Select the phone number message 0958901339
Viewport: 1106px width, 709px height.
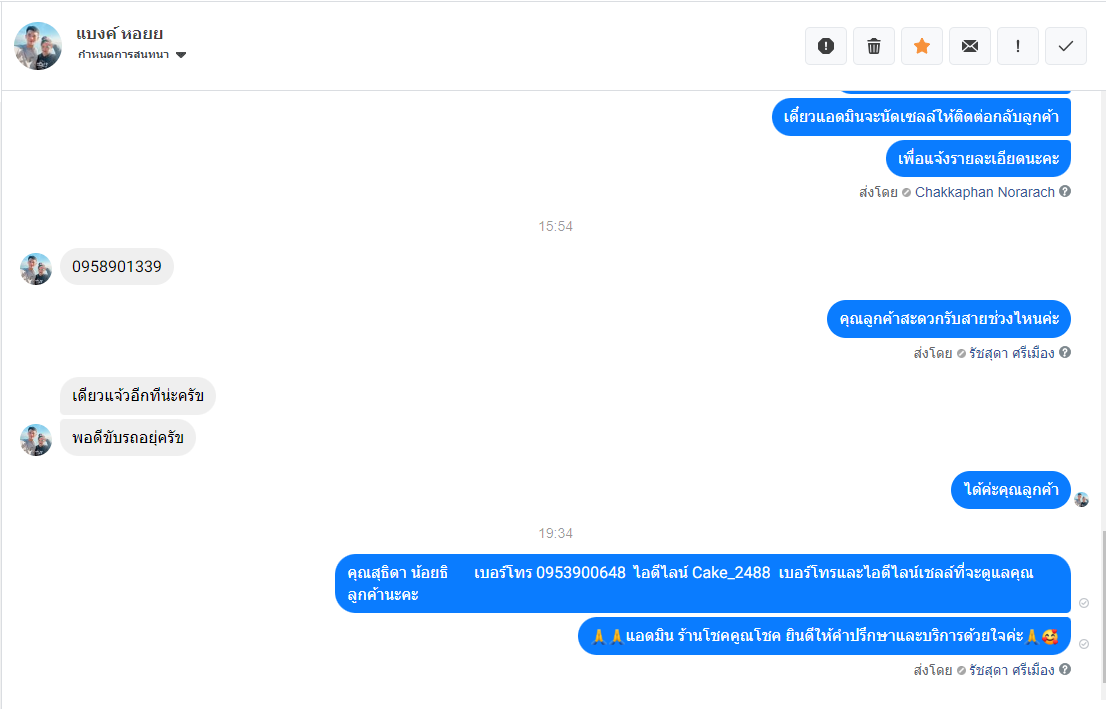(117, 267)
